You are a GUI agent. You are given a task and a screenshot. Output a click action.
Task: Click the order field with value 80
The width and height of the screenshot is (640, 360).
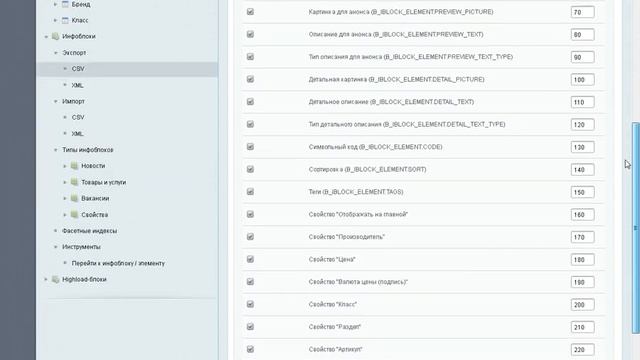click(582, 35)
